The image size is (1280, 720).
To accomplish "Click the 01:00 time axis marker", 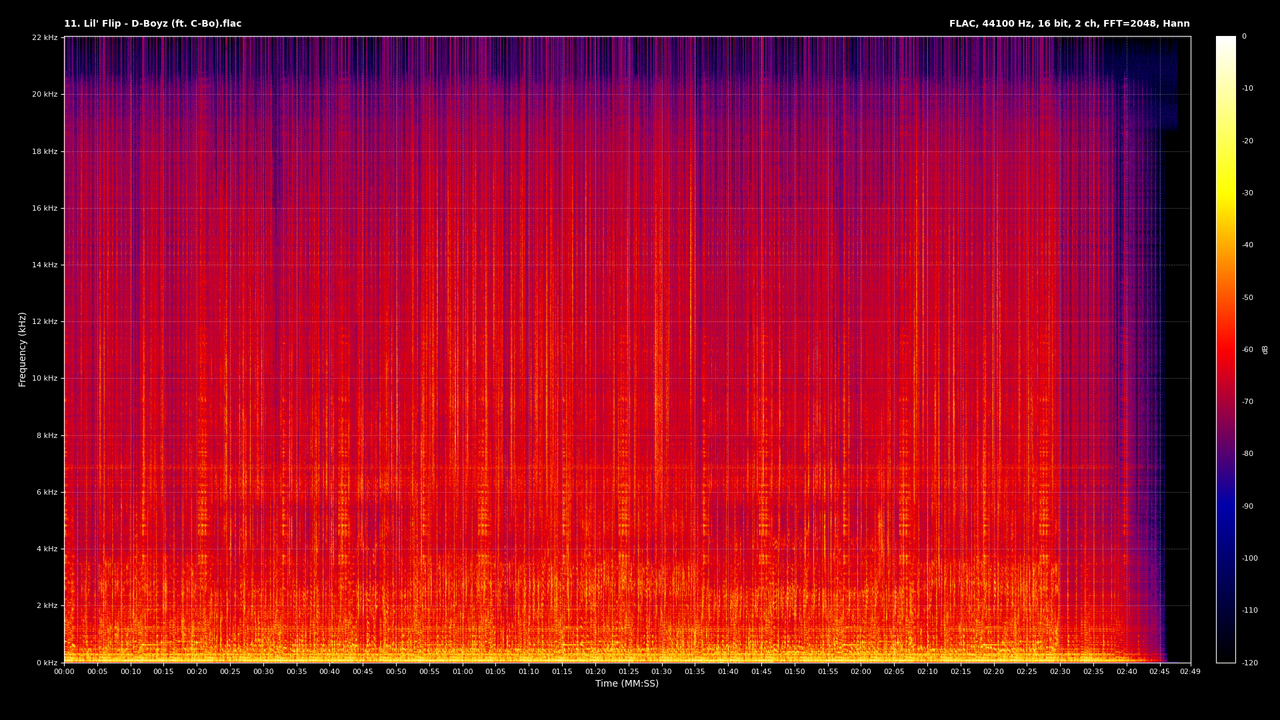I will pyautogui.click(x=462, y=672).
